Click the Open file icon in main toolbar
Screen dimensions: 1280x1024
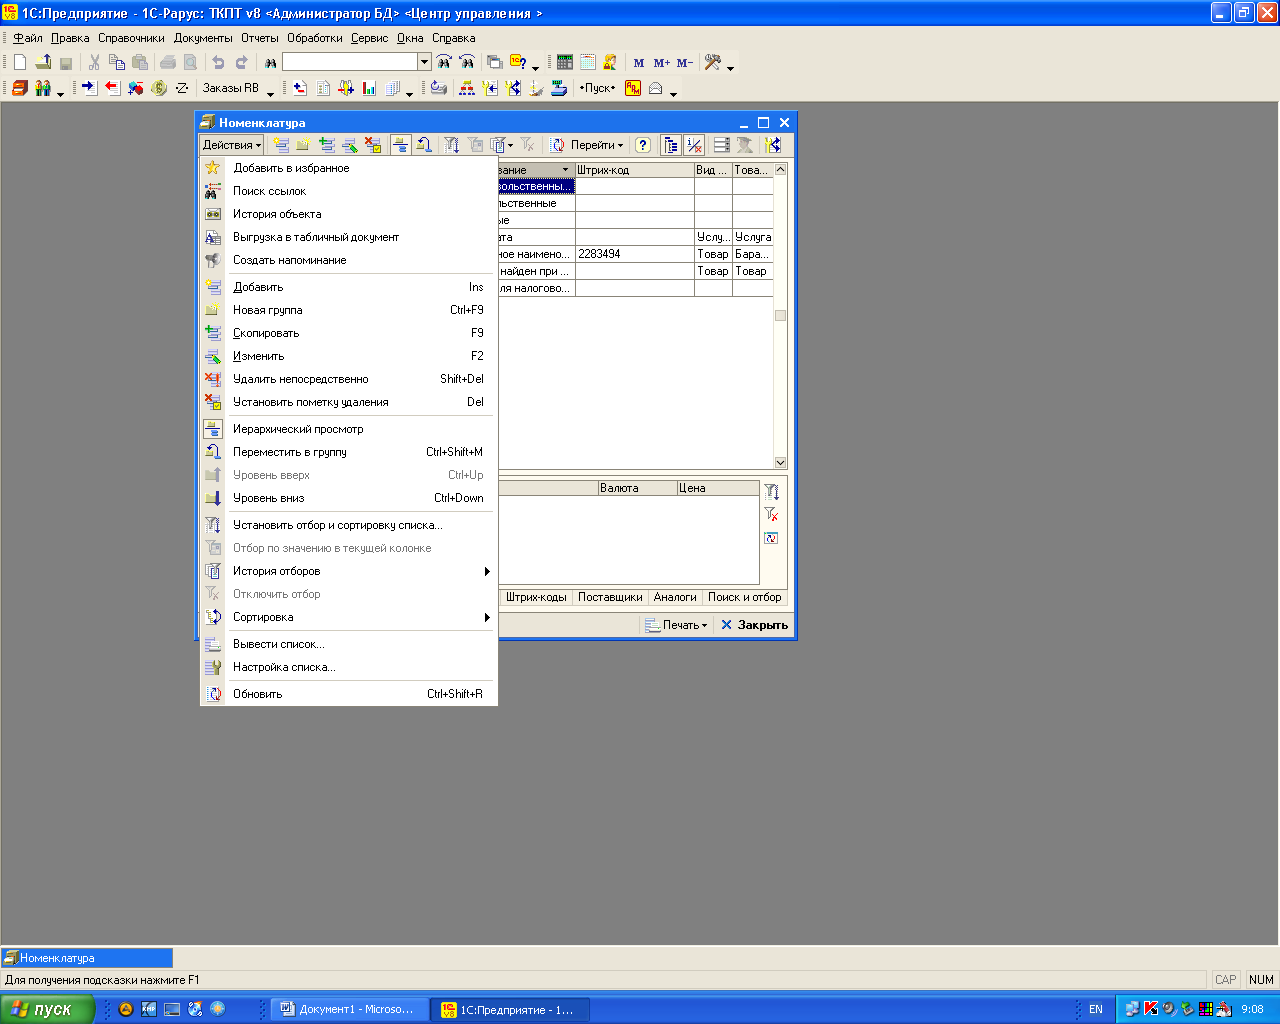pos(42,62)
